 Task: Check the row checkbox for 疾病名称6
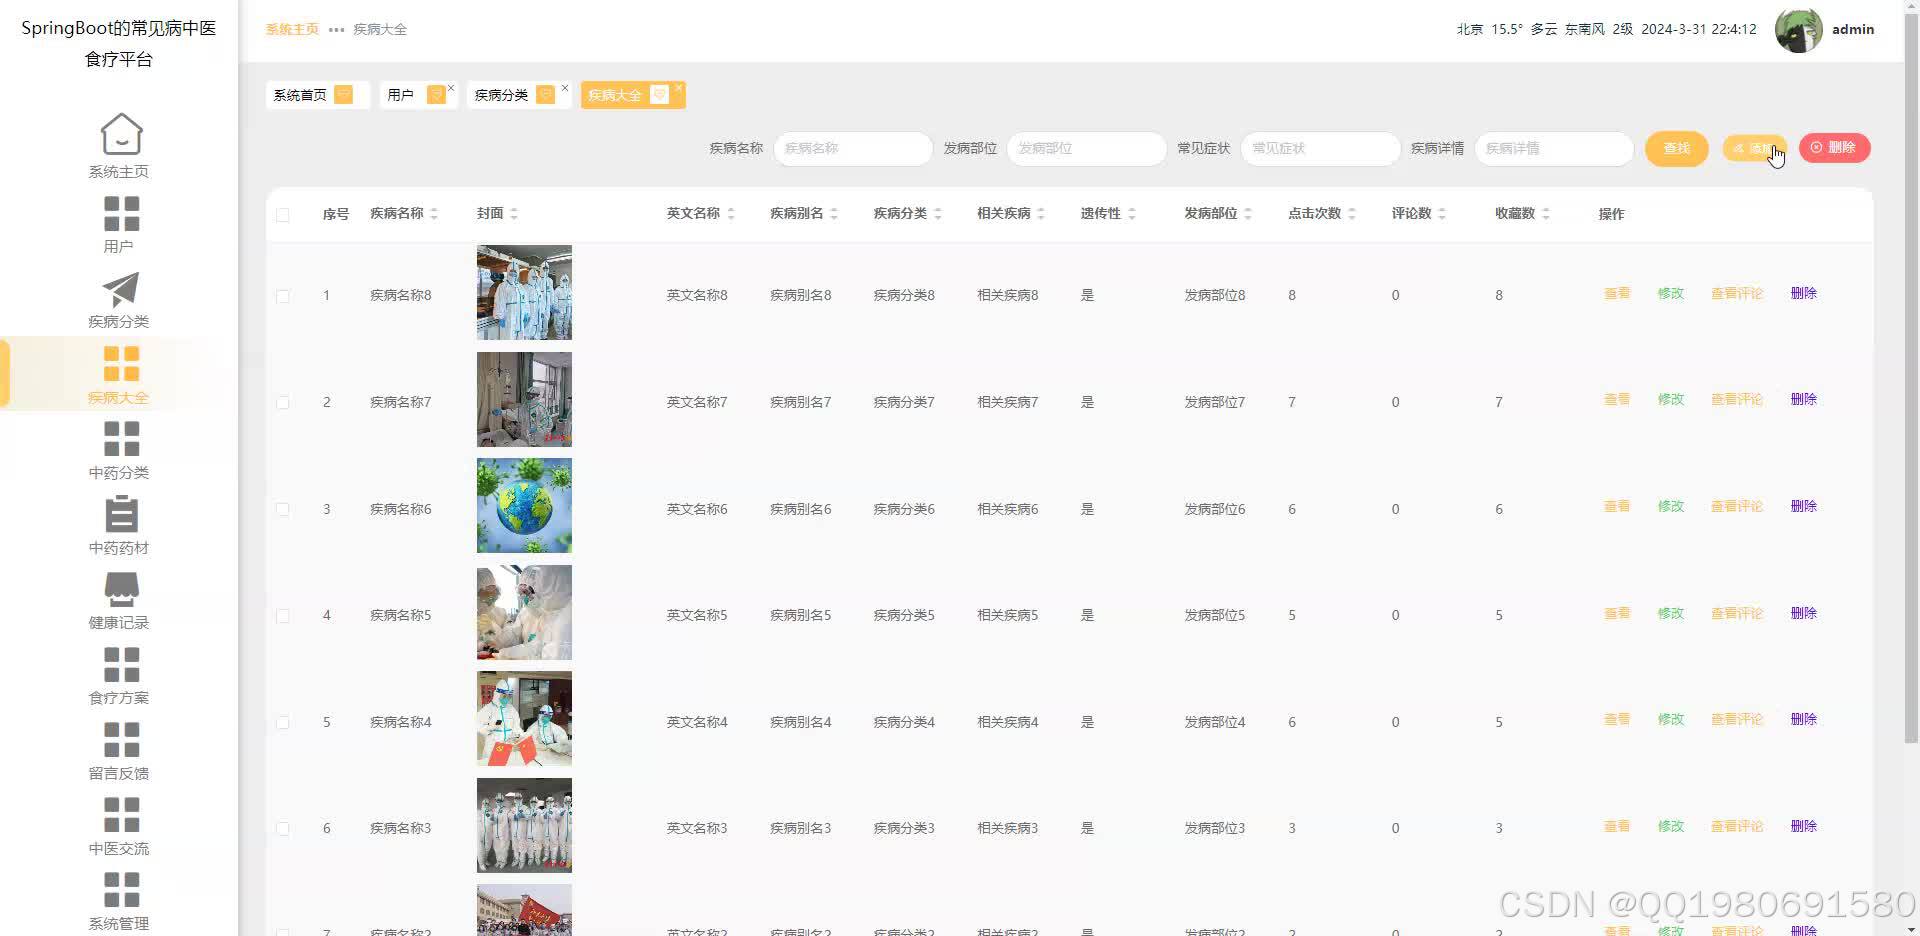point(283,509)
